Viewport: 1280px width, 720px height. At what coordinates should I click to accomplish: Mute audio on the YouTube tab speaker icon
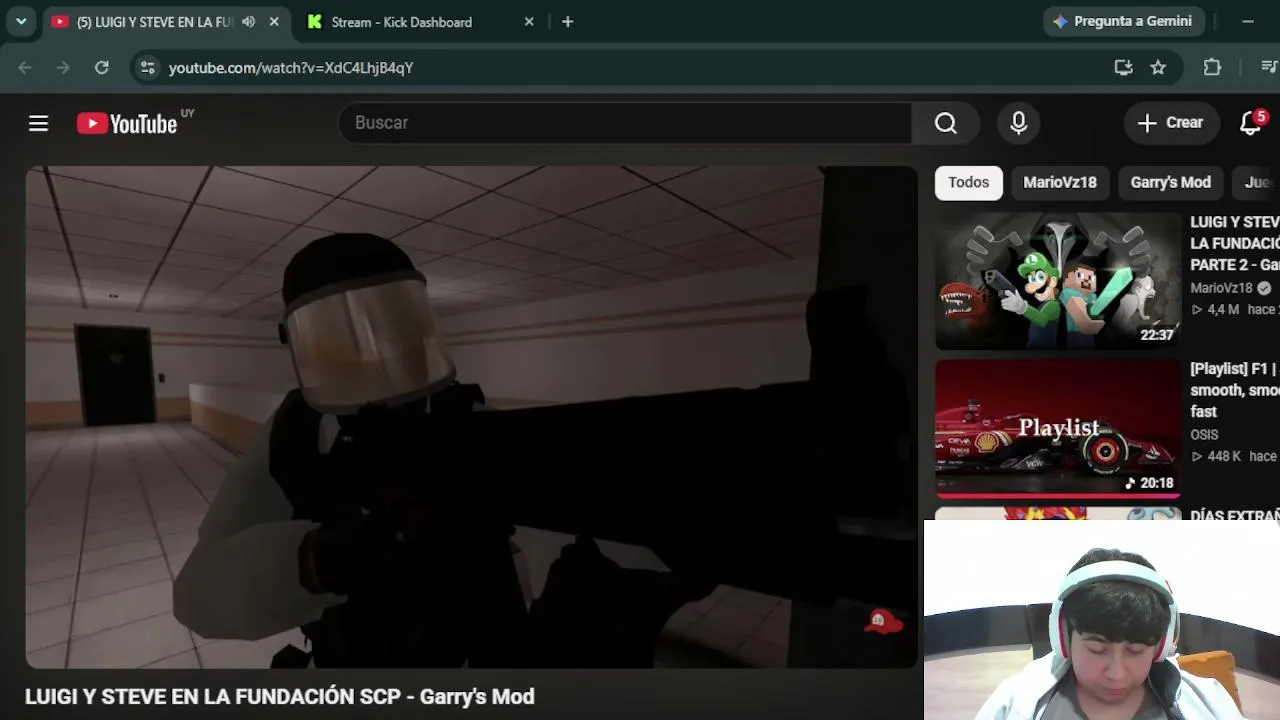click(x=248, y=22)
